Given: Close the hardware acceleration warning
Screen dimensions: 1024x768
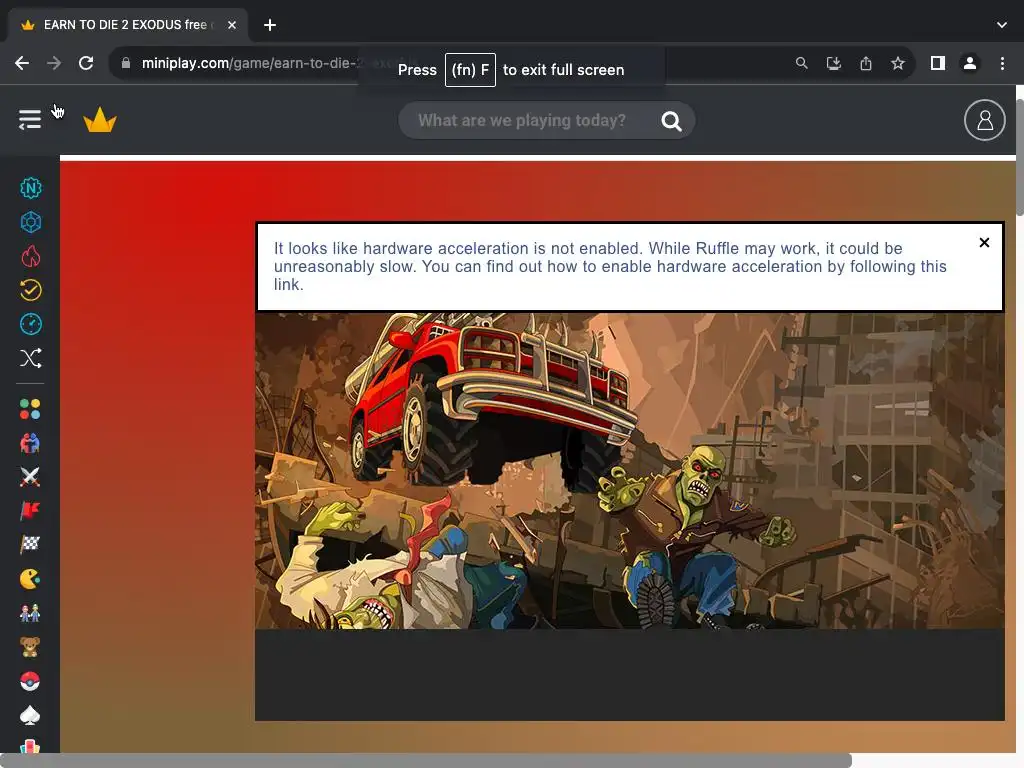Looking at the screenshot, I should pos(984,242).
